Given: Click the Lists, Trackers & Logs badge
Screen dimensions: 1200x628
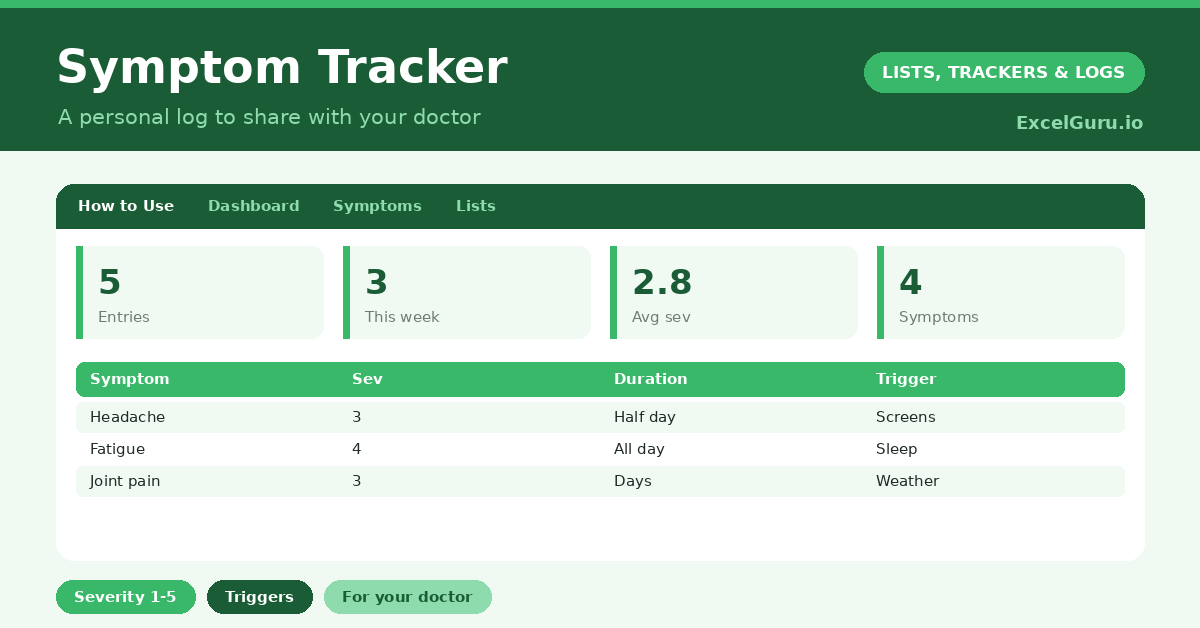Looking at the screenshot, I should (1004, 73).
